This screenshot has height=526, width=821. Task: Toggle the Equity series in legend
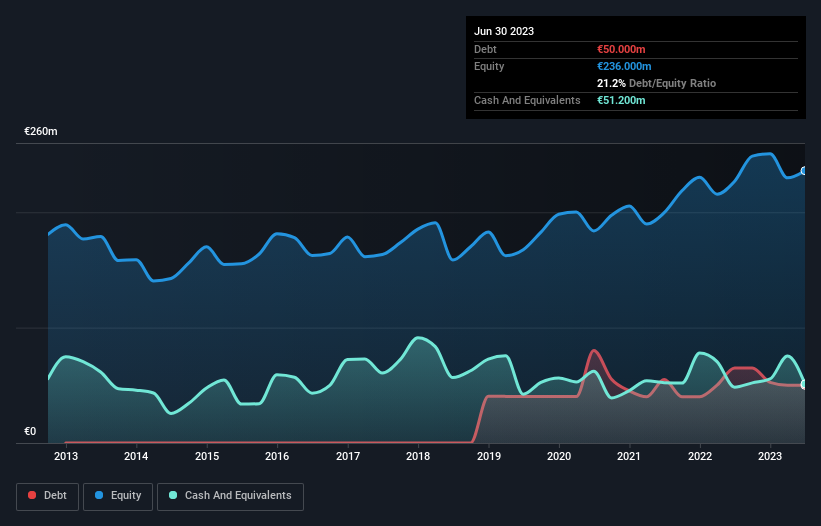tap(118, 496)
